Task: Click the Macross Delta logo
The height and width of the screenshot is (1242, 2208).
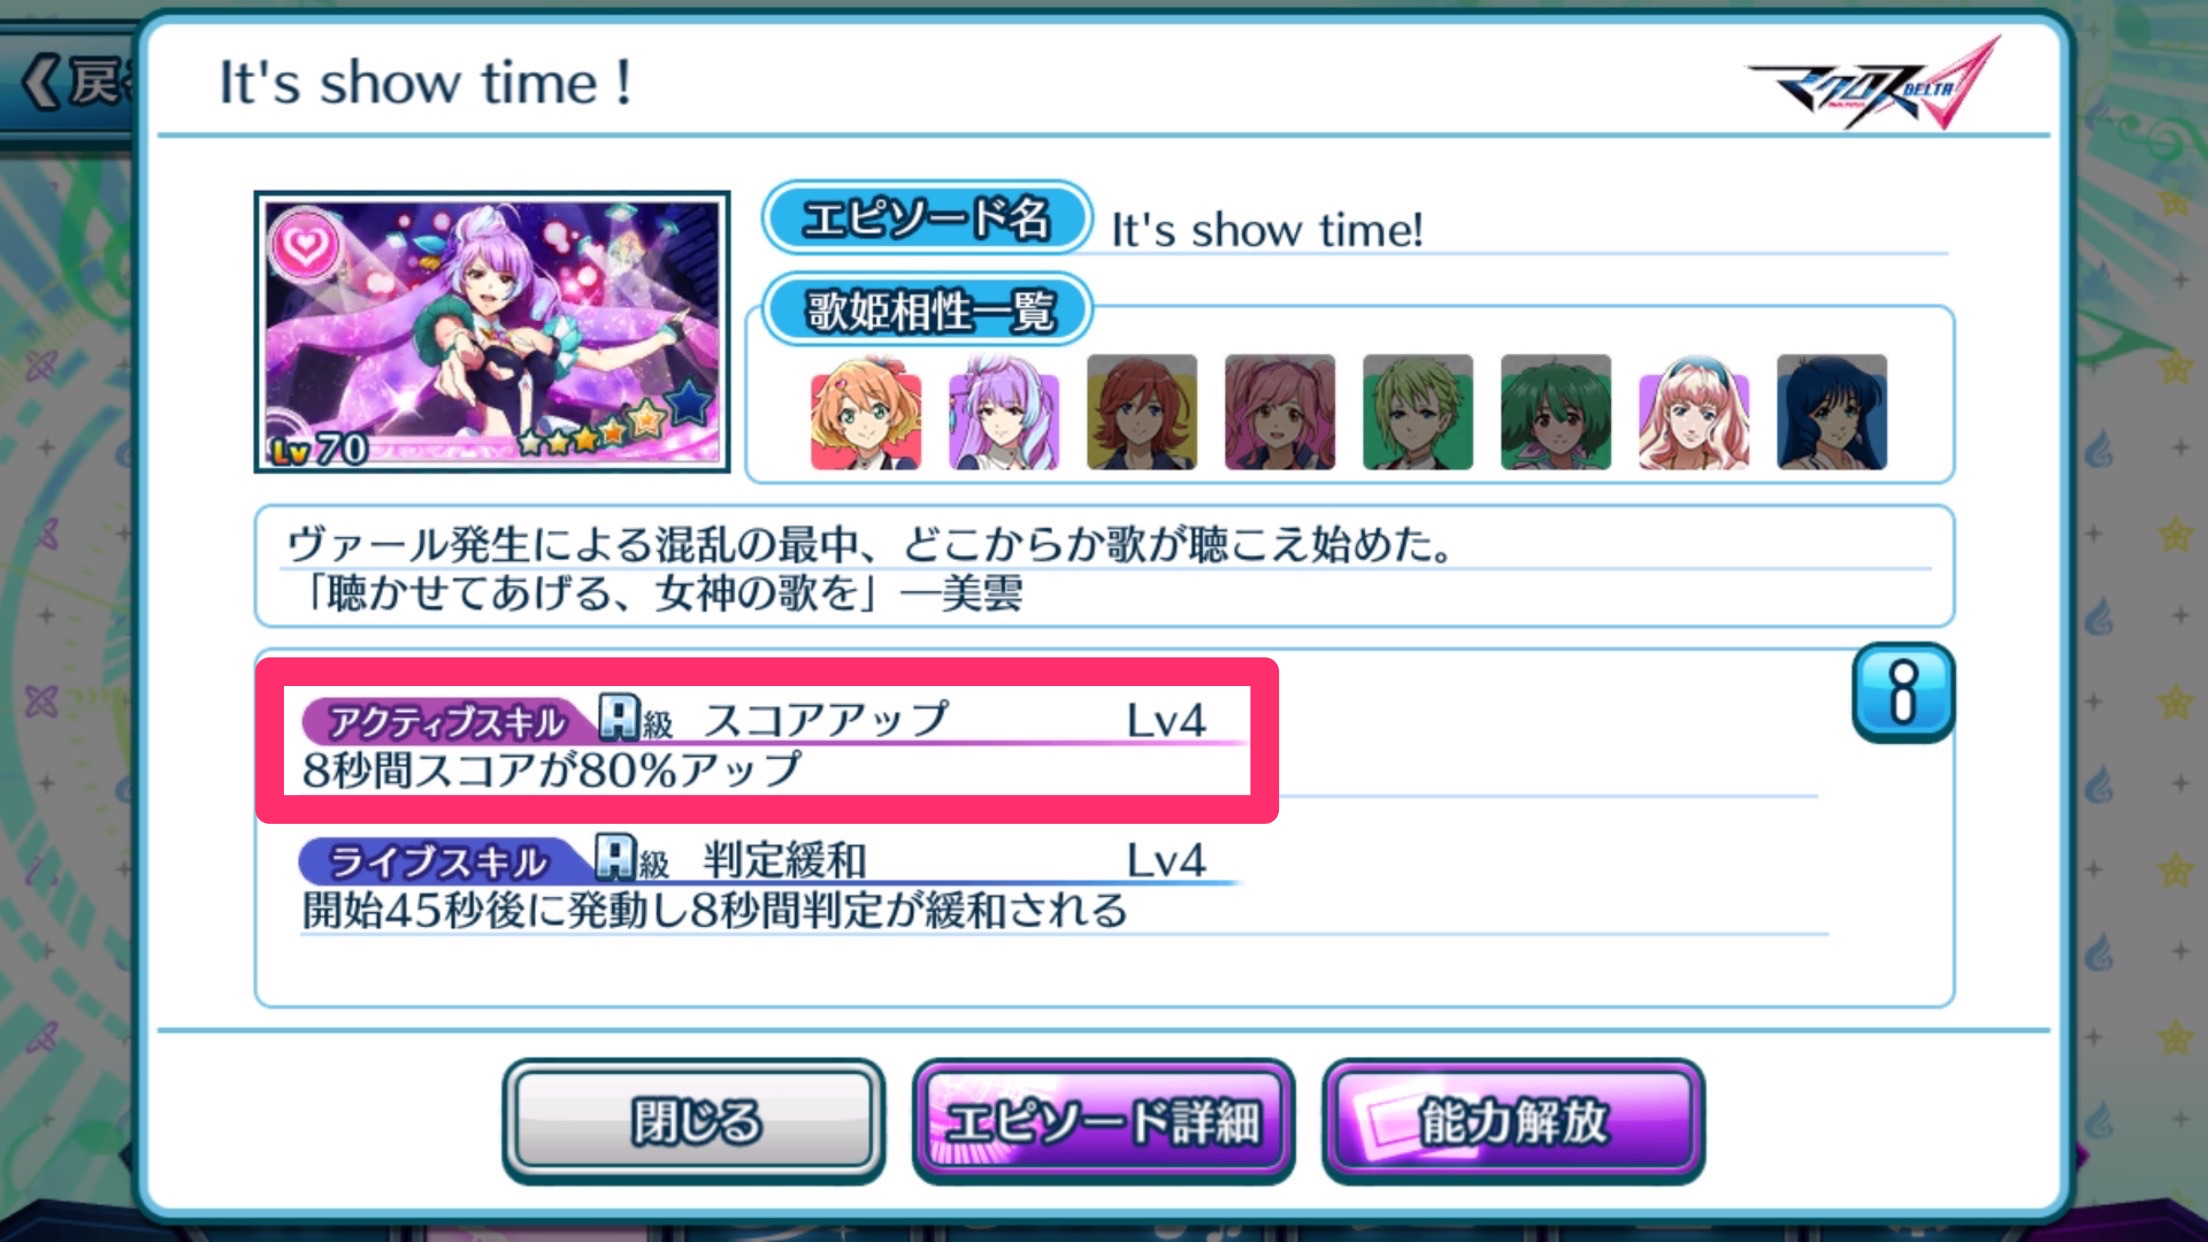Action: [x=1874, y=84]
